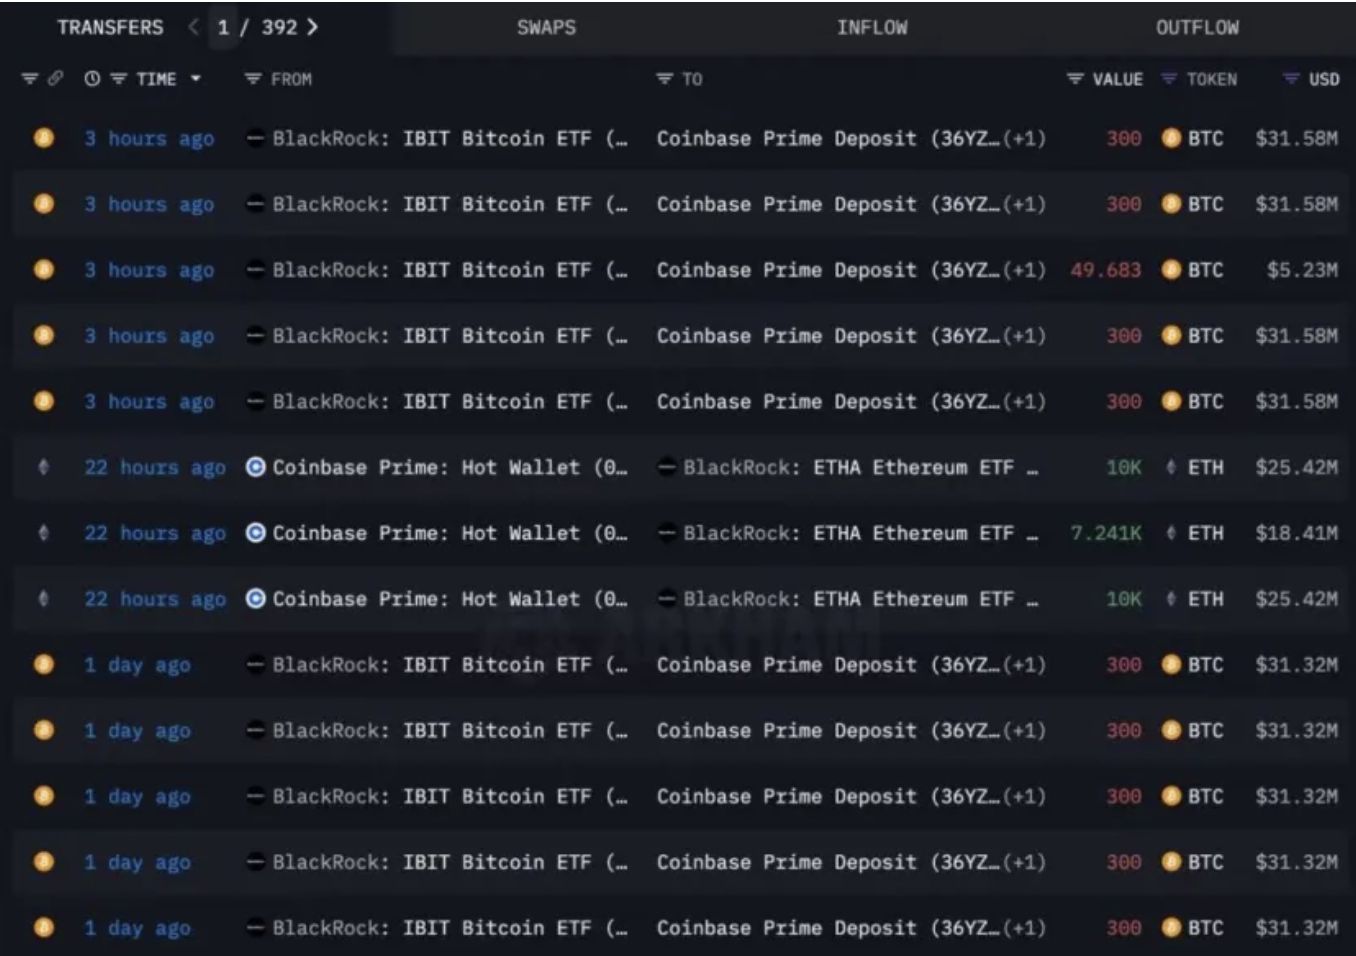Click the TIME sort dropdown arrow
Viewport: 1356px width, 956px height.
[x=196, y=79]
